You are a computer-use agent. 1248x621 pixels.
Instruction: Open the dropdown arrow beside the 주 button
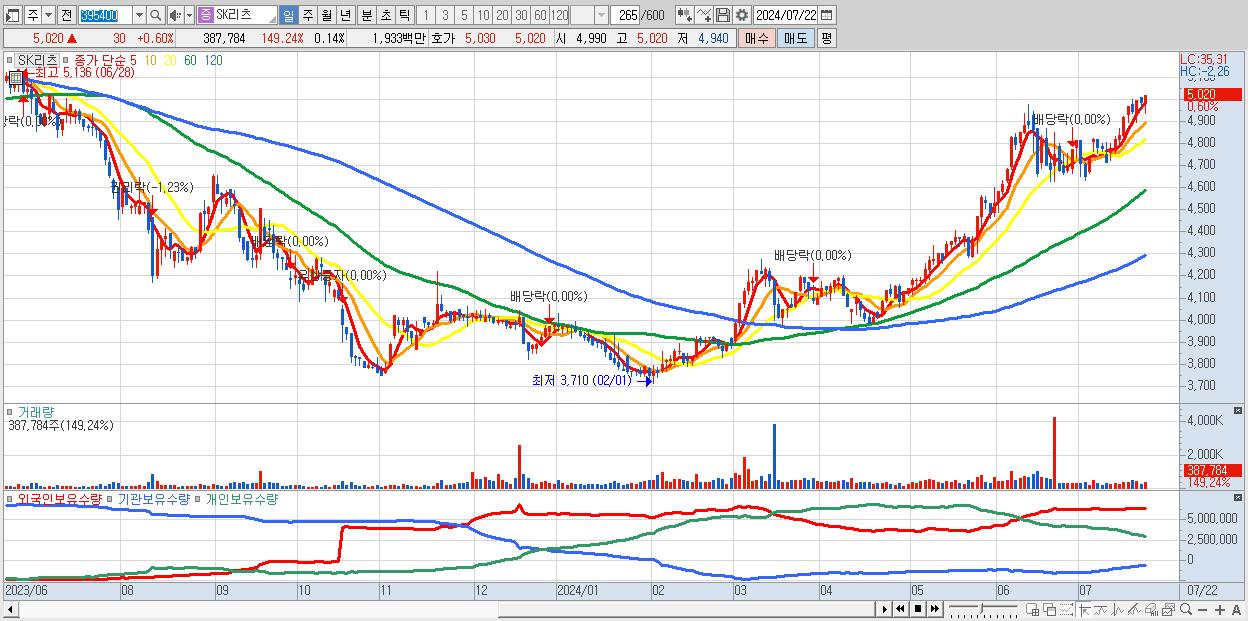48,15
